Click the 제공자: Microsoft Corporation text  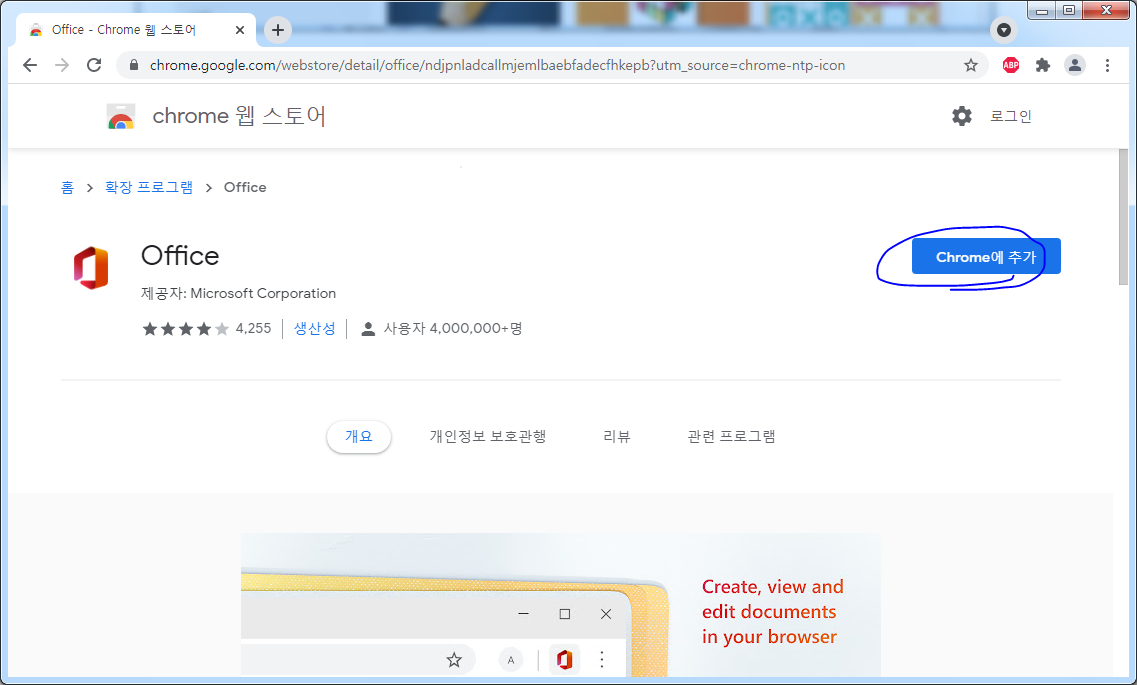click(239, 294)
